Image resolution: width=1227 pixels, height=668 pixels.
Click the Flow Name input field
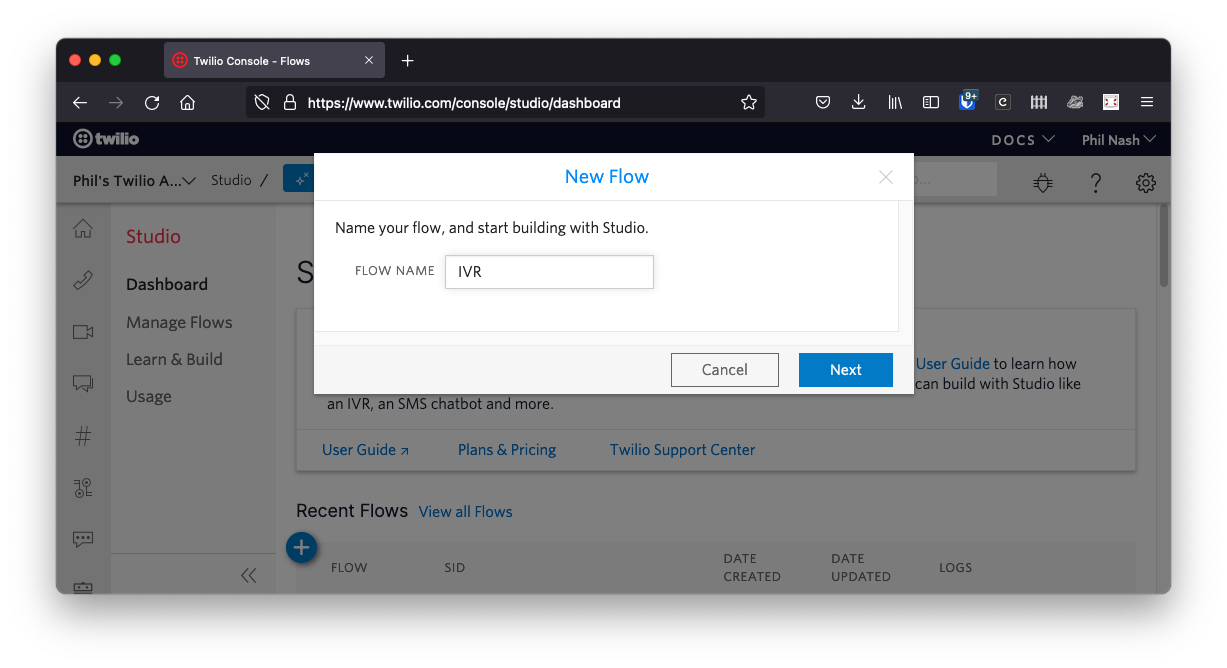click(549, 272)
